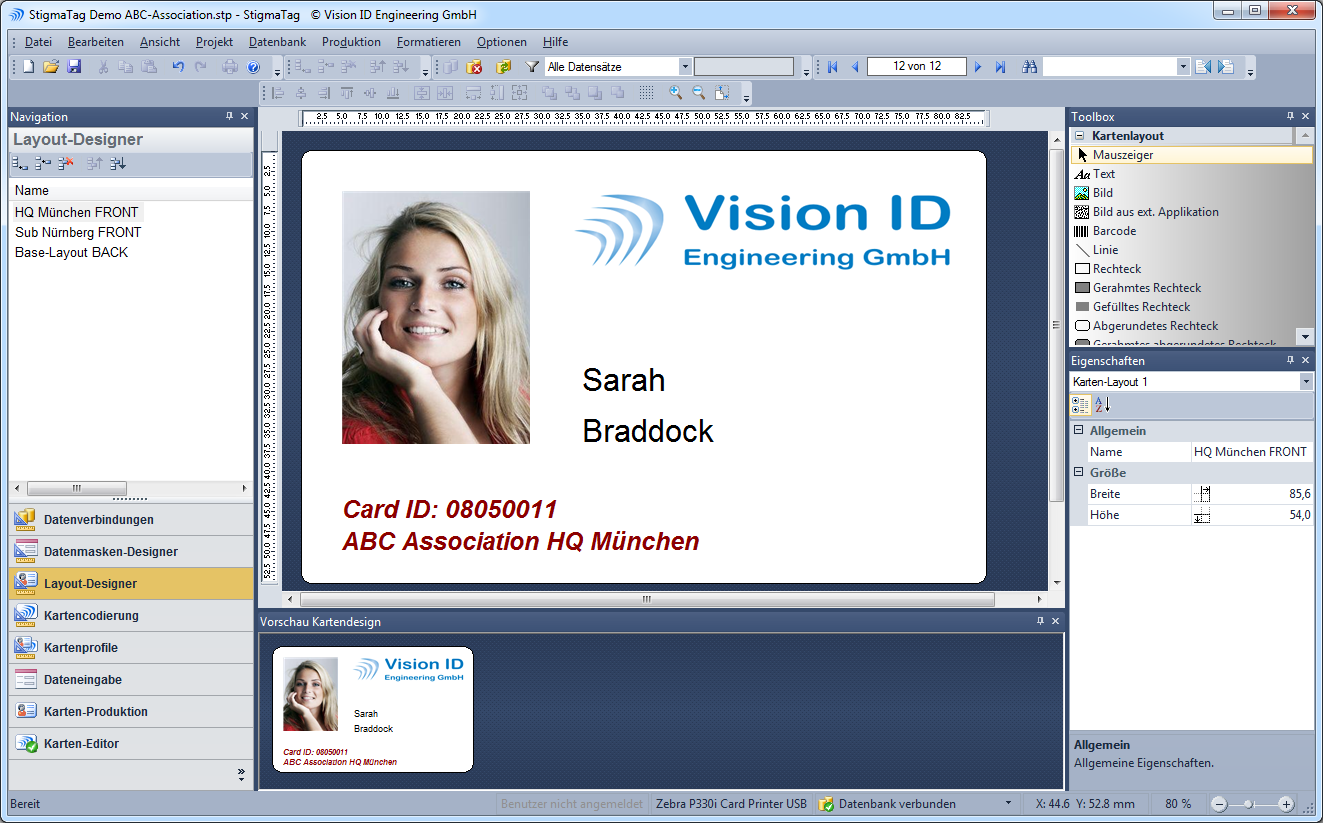
Task: Click the binoculars search icon
Action: 1030,67
